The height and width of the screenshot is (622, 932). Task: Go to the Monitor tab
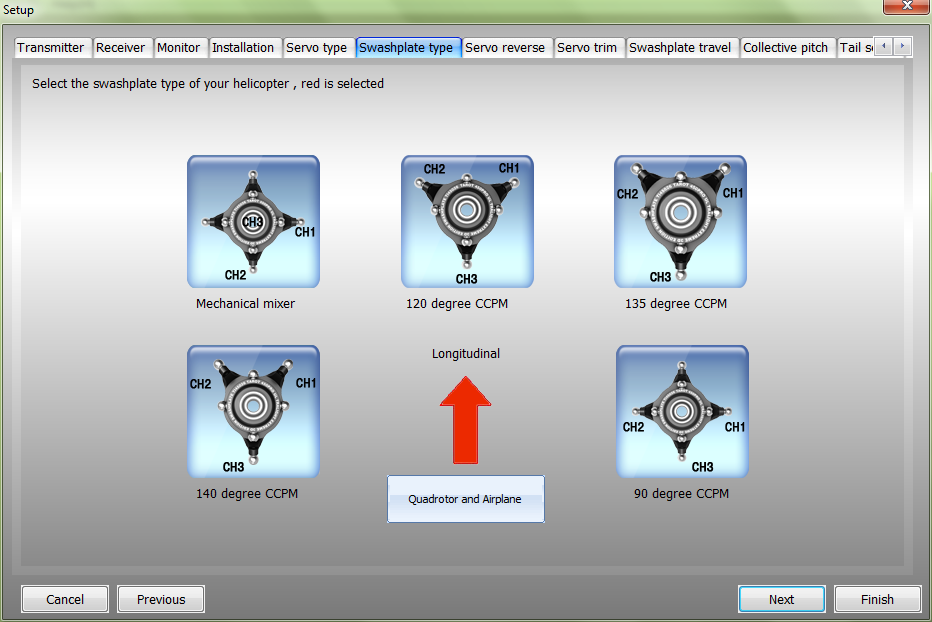click(179, 48)
